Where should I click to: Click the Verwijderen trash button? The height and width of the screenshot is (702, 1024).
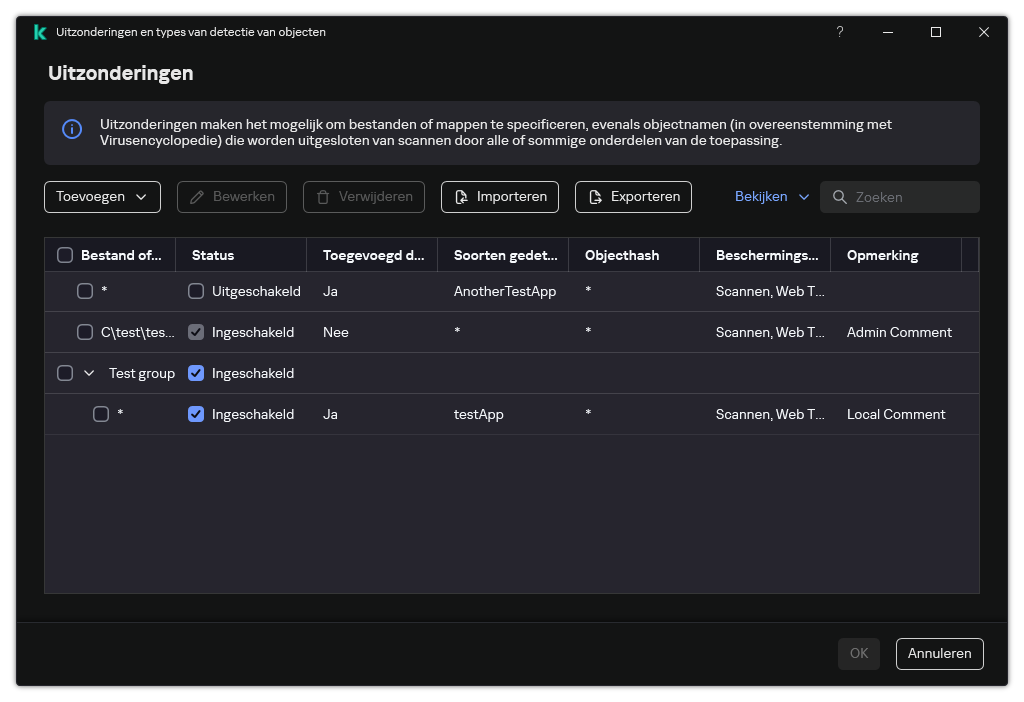pyautogui.click(x=364, y=197)
